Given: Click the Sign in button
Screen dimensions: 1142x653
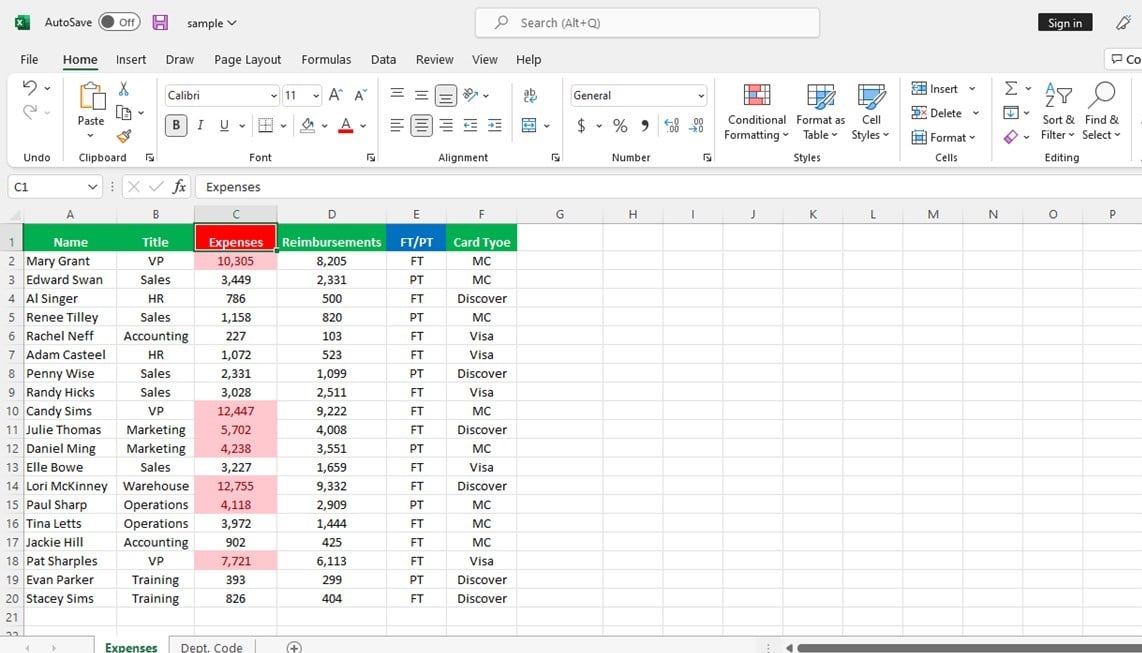Looking at the screenshot, I should pos(1065,23).
